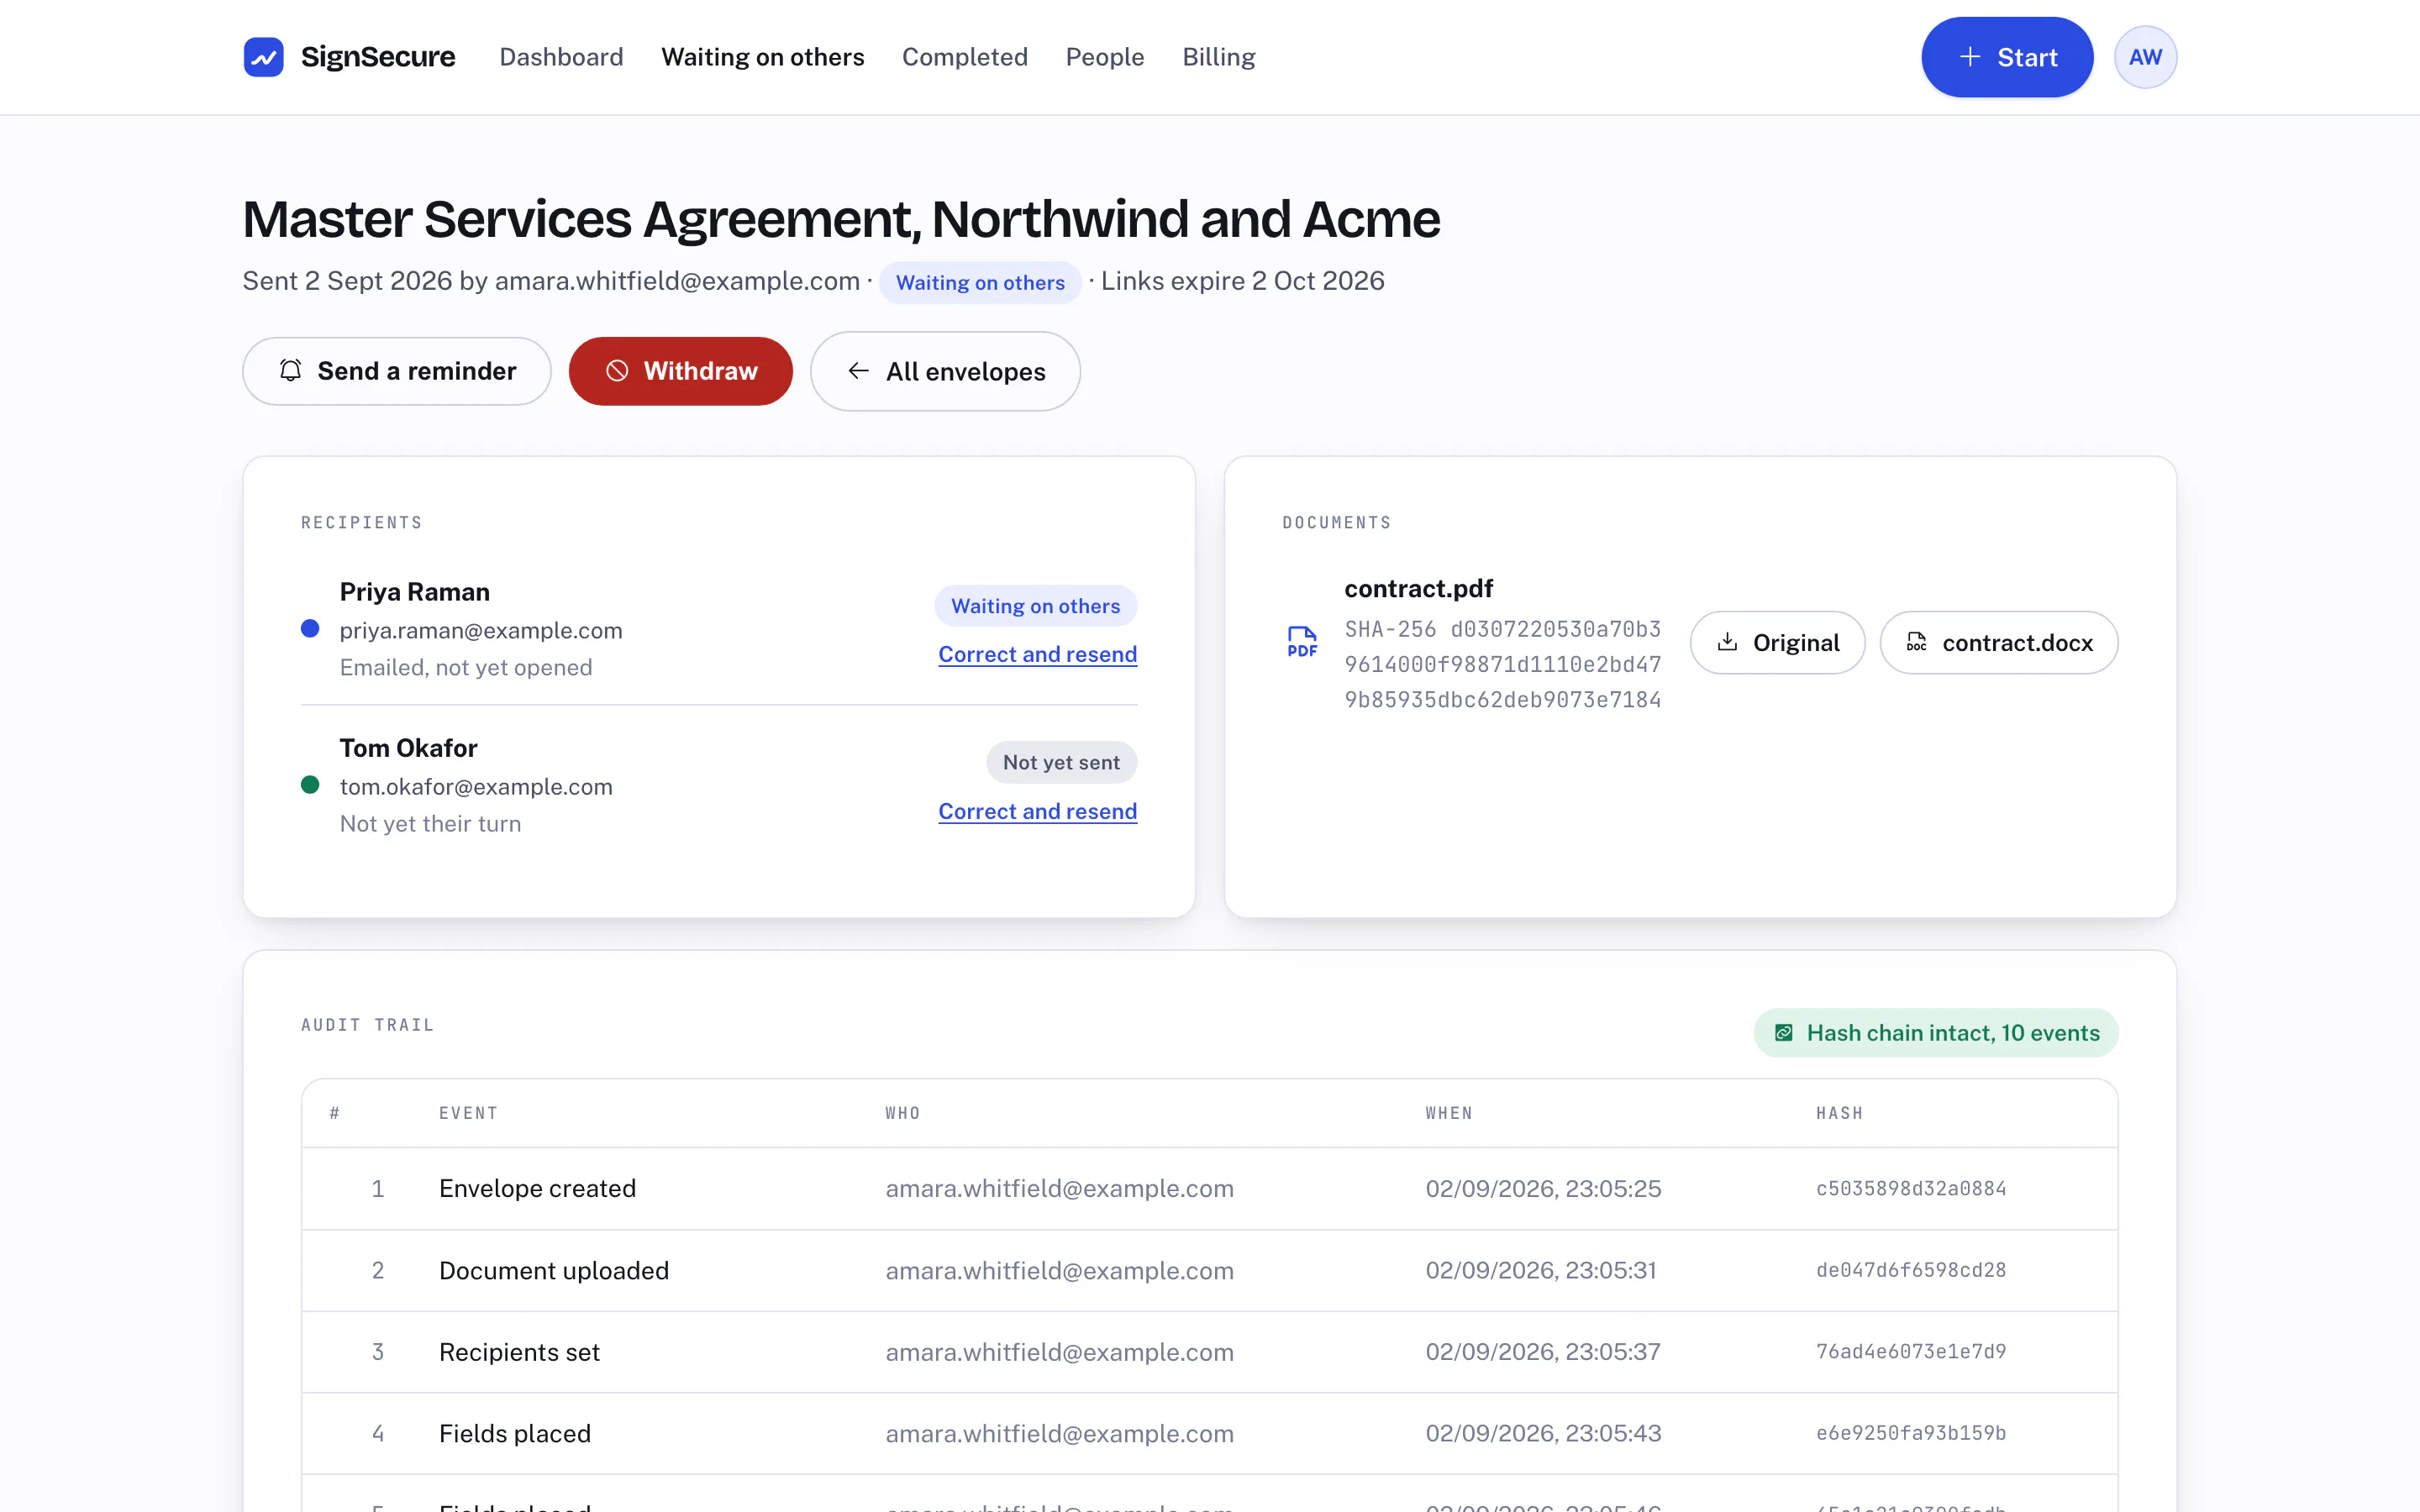Click the 'Emailed, not yet opened' status
2420x1512 pixels.
(x=466, y=667)
